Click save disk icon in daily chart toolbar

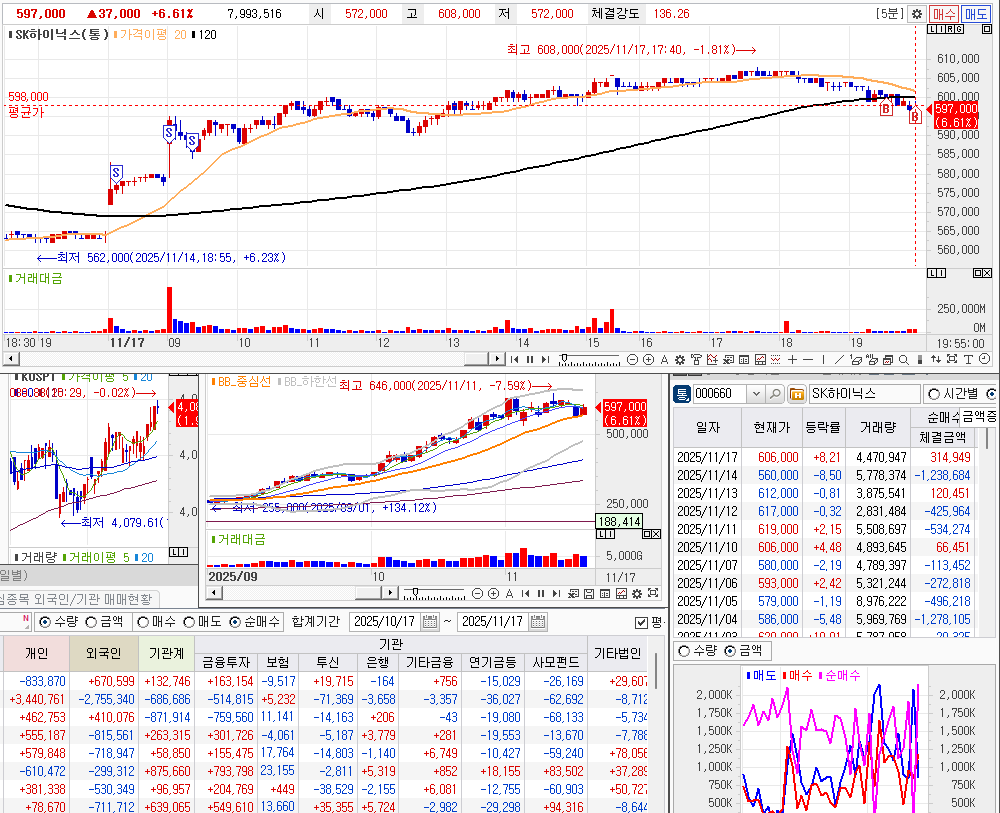[589, 594]
